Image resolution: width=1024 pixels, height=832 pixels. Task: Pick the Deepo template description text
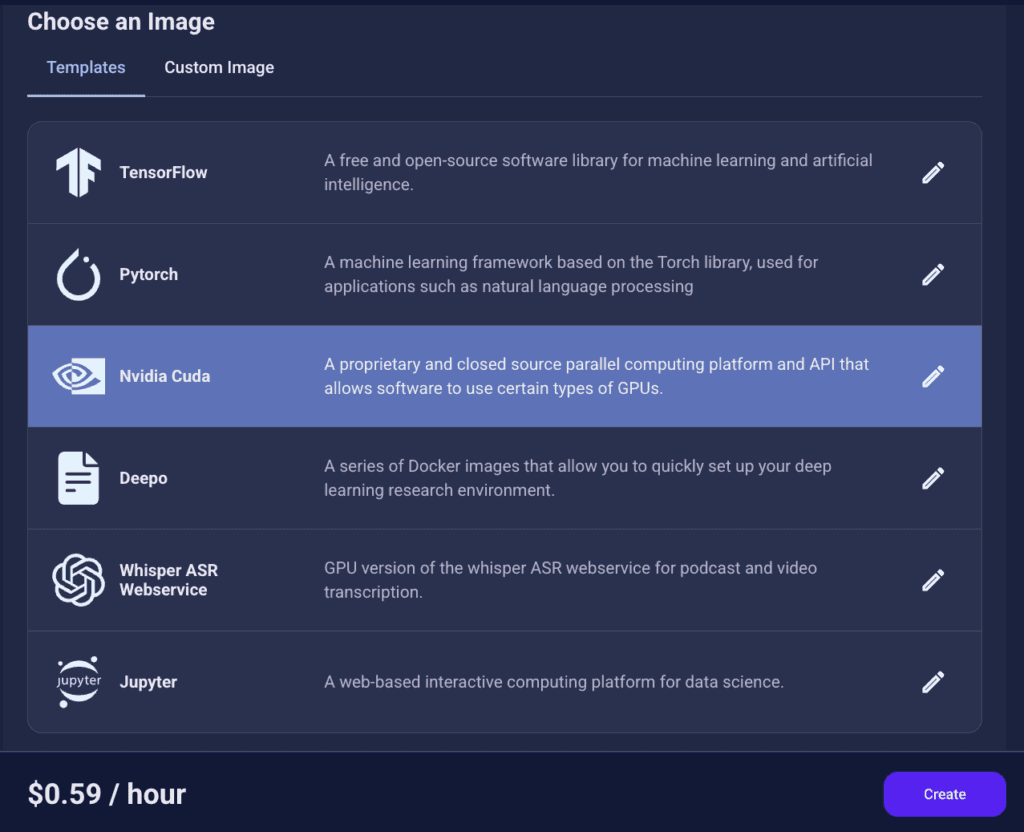tap(577, 478)
